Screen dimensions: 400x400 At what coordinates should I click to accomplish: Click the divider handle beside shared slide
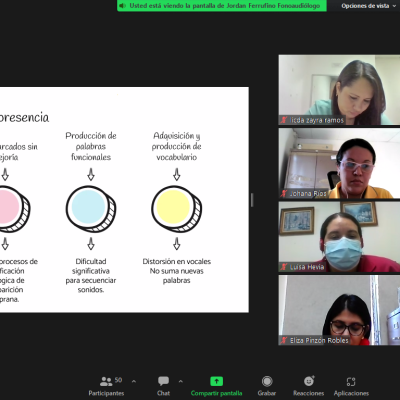pos(252,200)
